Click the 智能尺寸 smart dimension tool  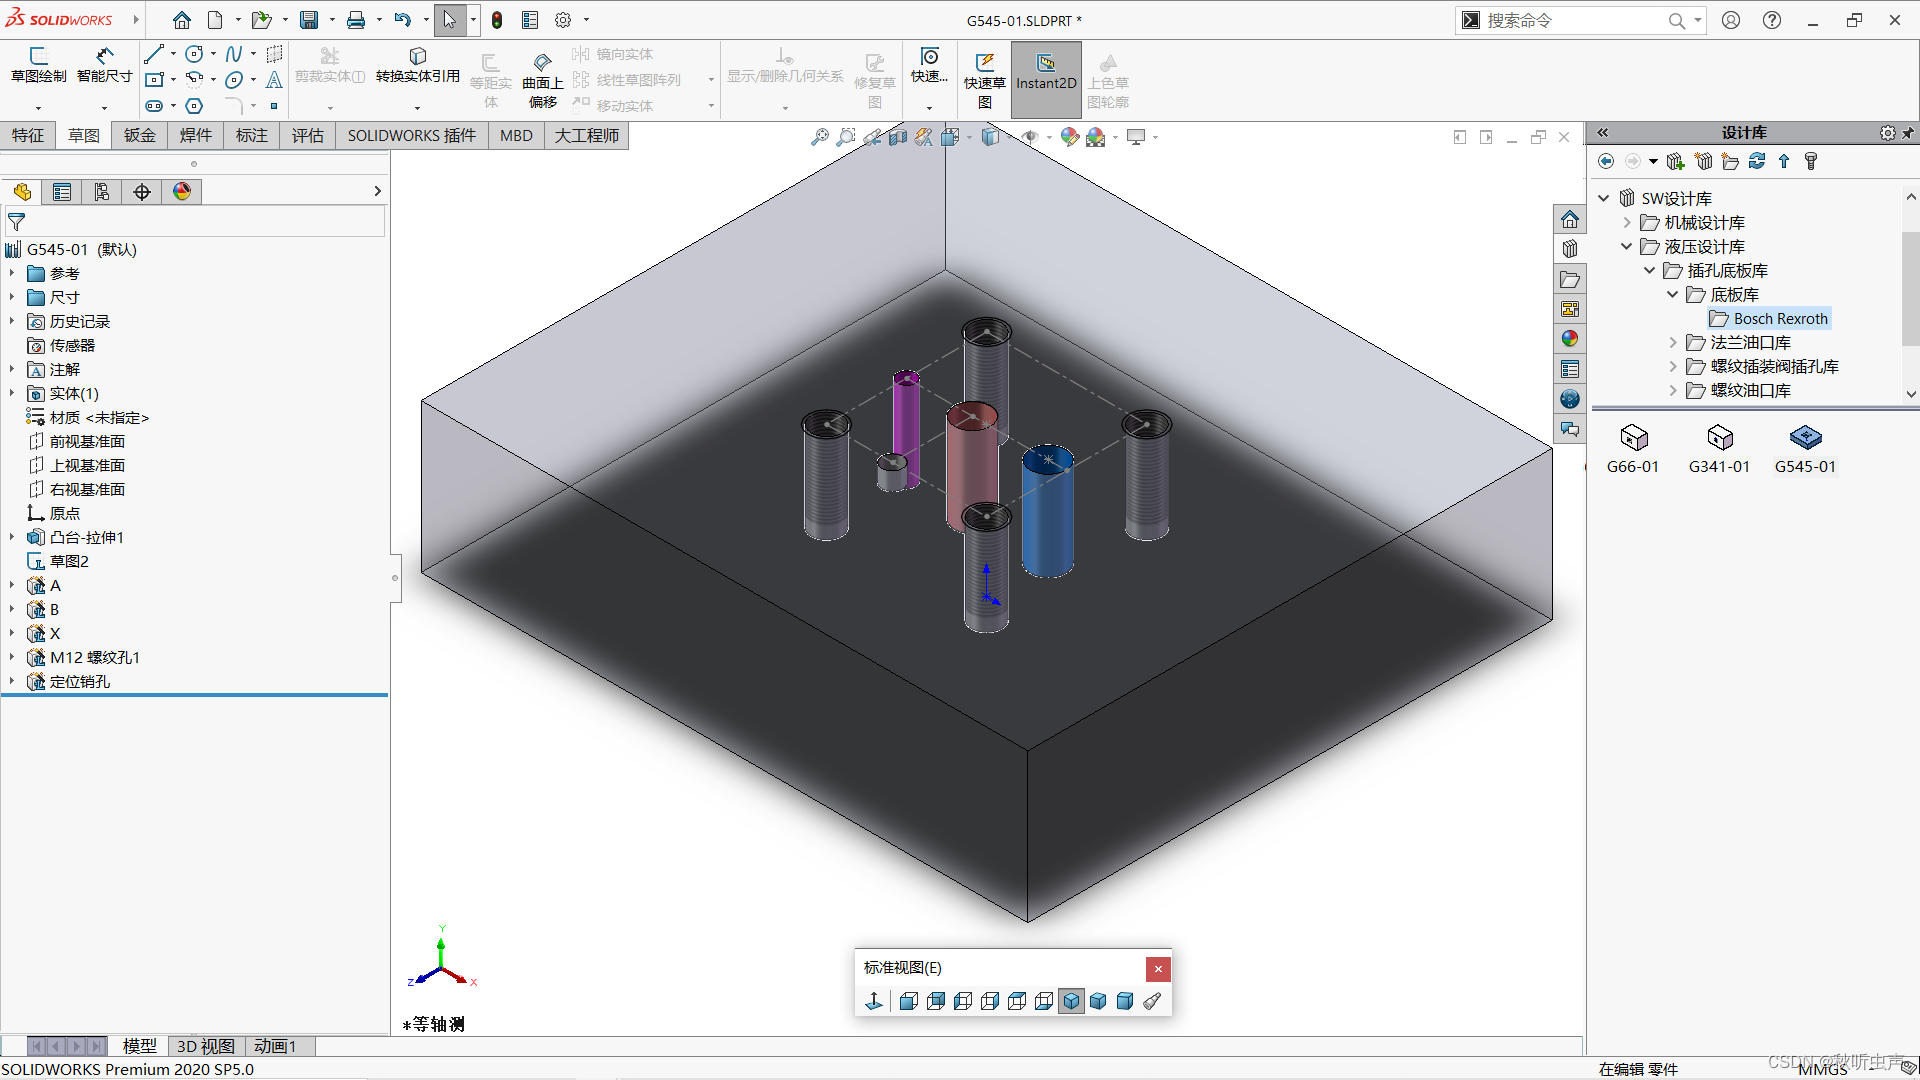click(x=105, y=66)
